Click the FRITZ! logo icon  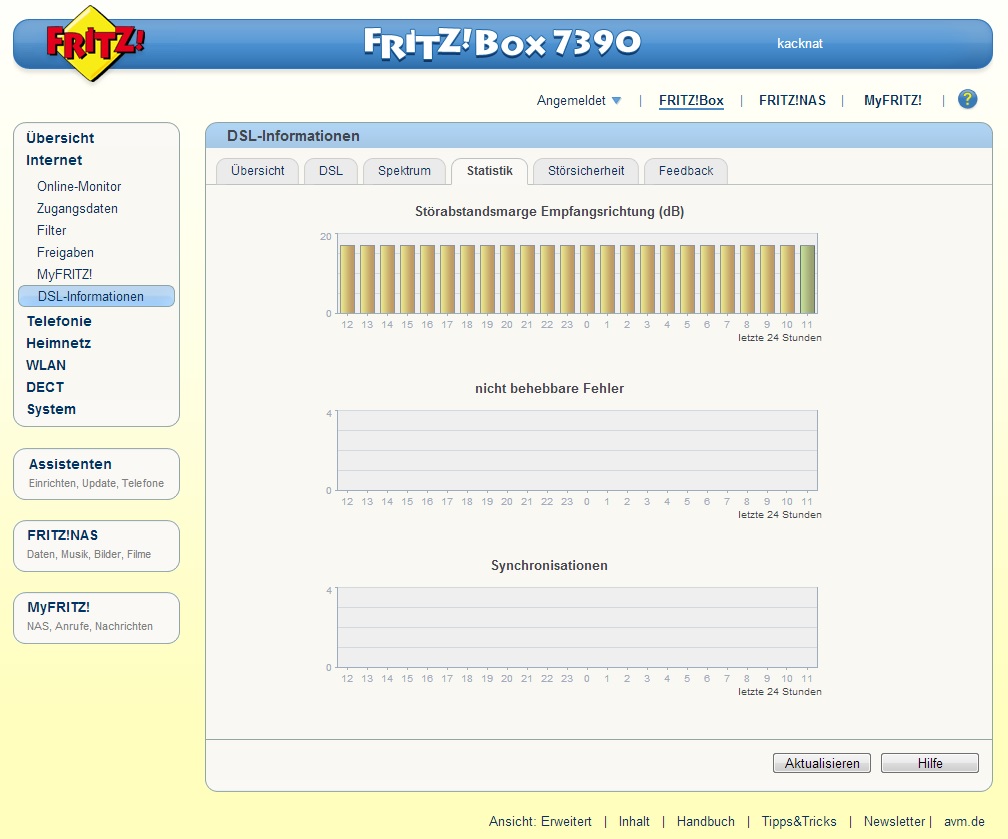tap(94, 43)
